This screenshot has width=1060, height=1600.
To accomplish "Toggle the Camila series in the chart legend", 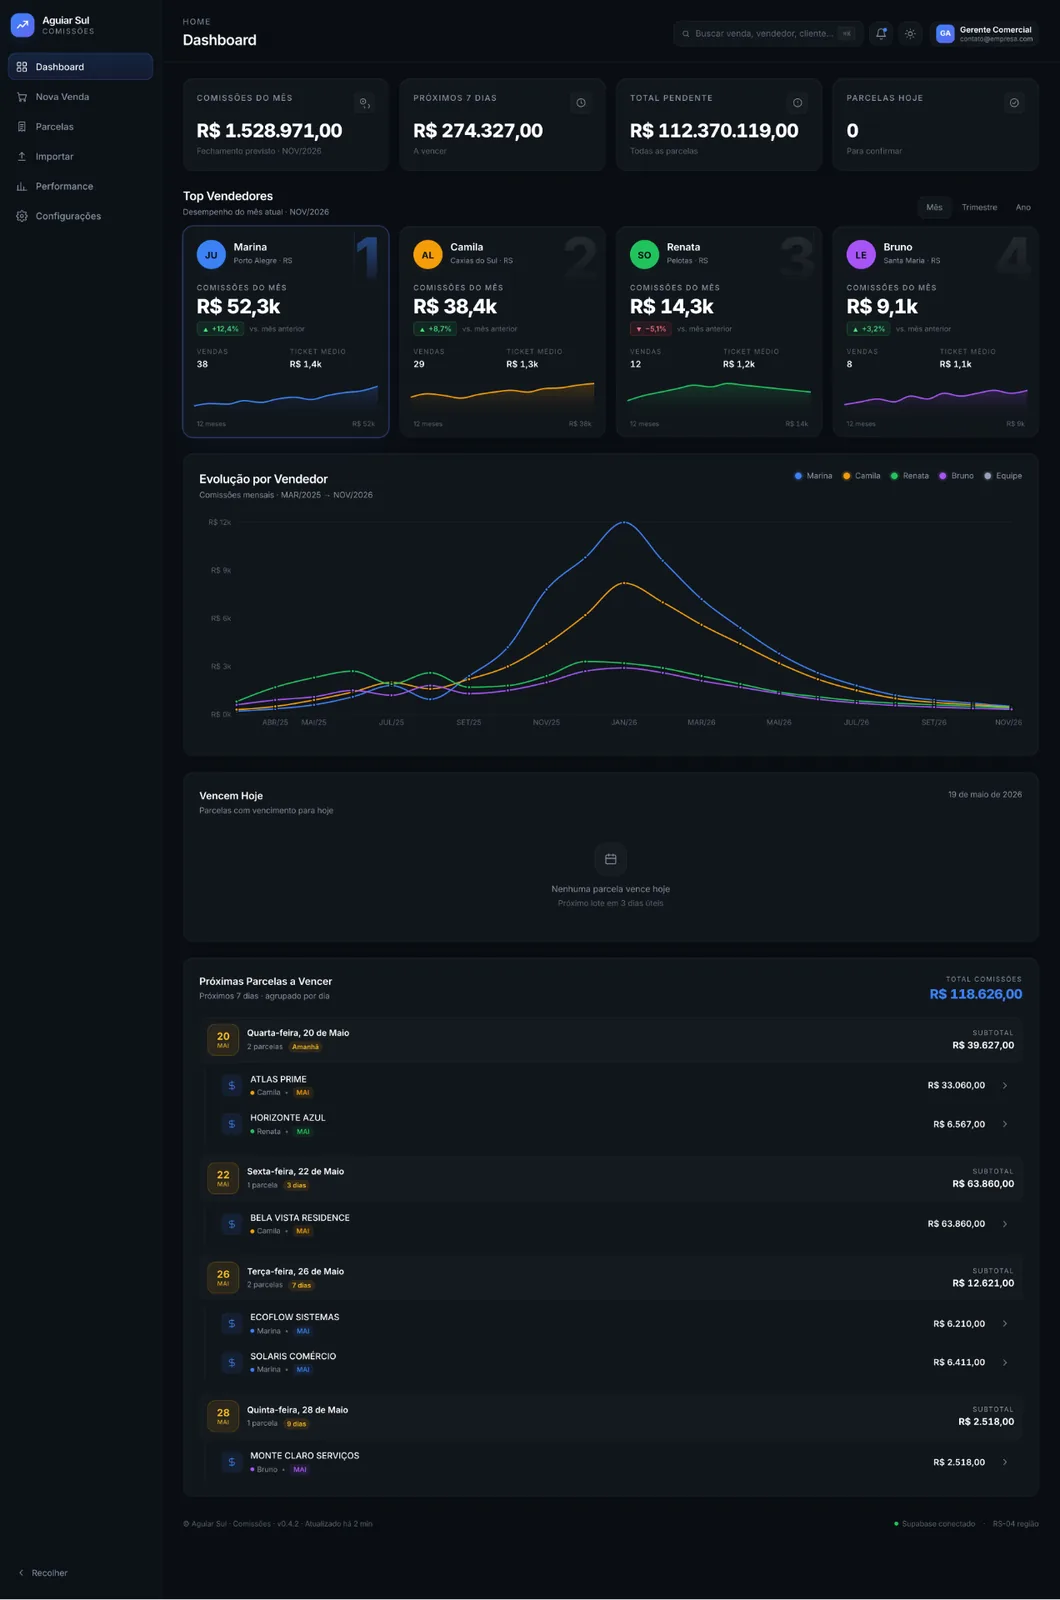I will [x=861, y=476].
